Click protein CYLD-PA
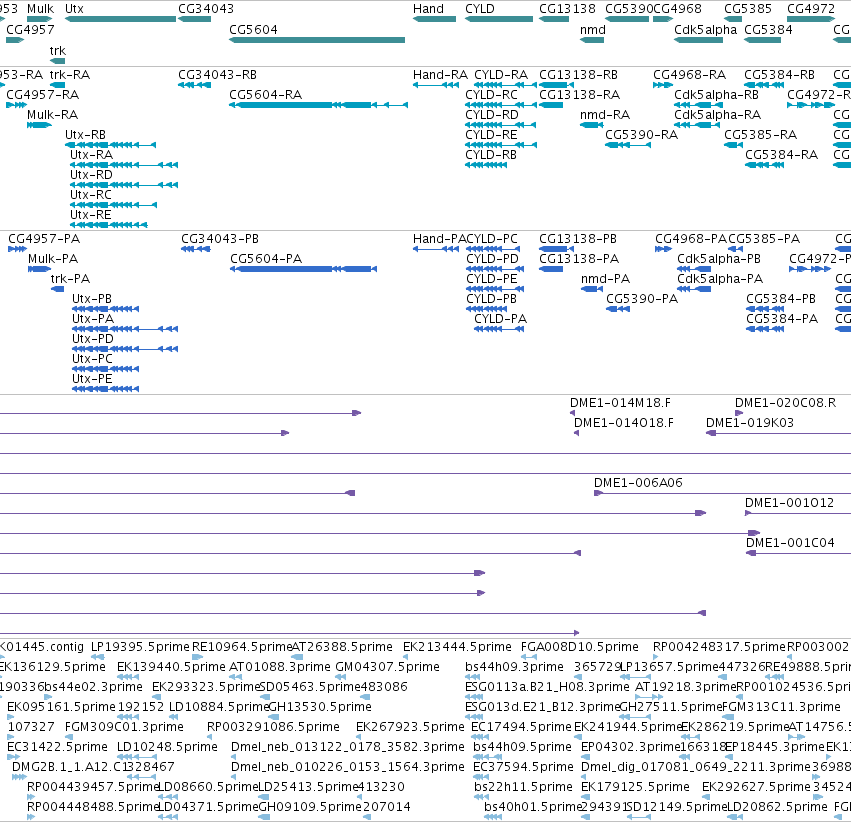 (499, 329)
